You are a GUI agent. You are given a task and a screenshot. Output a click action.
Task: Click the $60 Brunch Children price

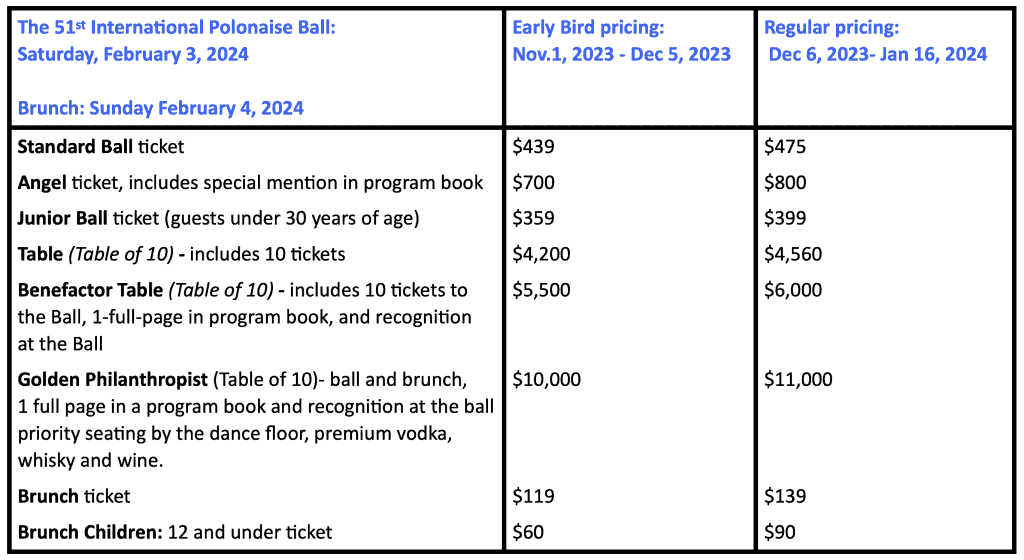coord(528,532)
